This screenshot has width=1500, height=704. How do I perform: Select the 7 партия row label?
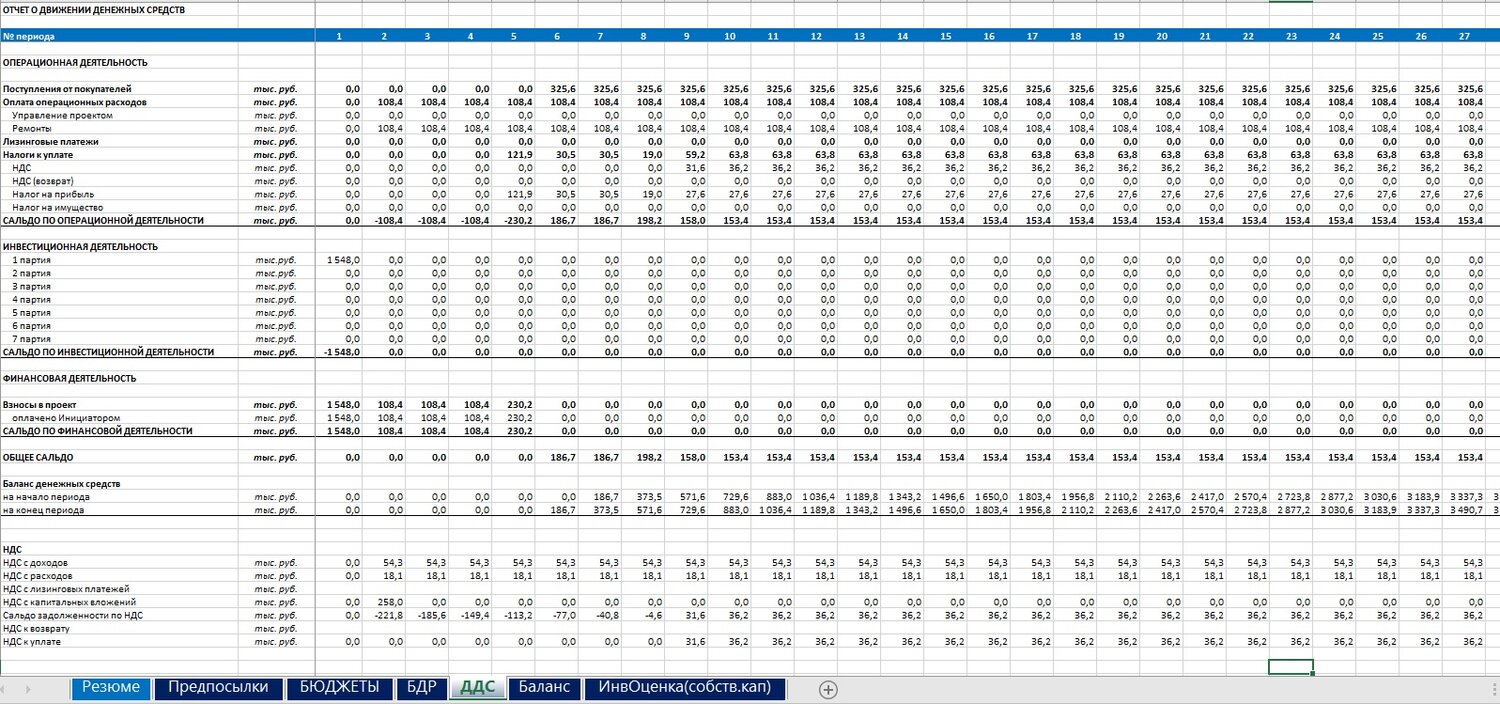click(x=31, y=339)
